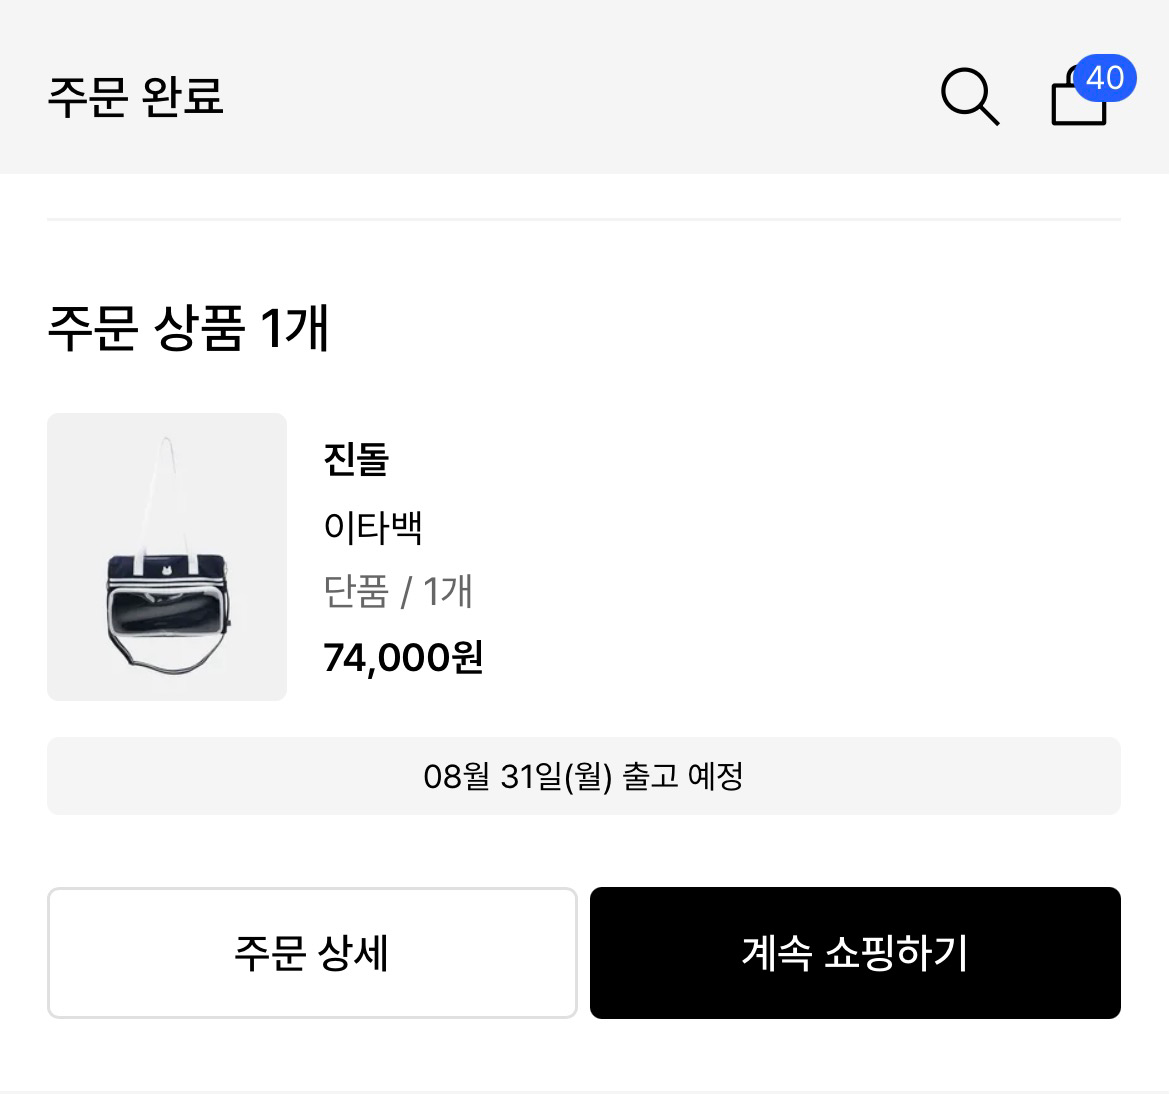This screenshot has height=1094, width=1170.
Task: Continue shopping via 계속 쇼핑하기
Action: tap(855, 953)
